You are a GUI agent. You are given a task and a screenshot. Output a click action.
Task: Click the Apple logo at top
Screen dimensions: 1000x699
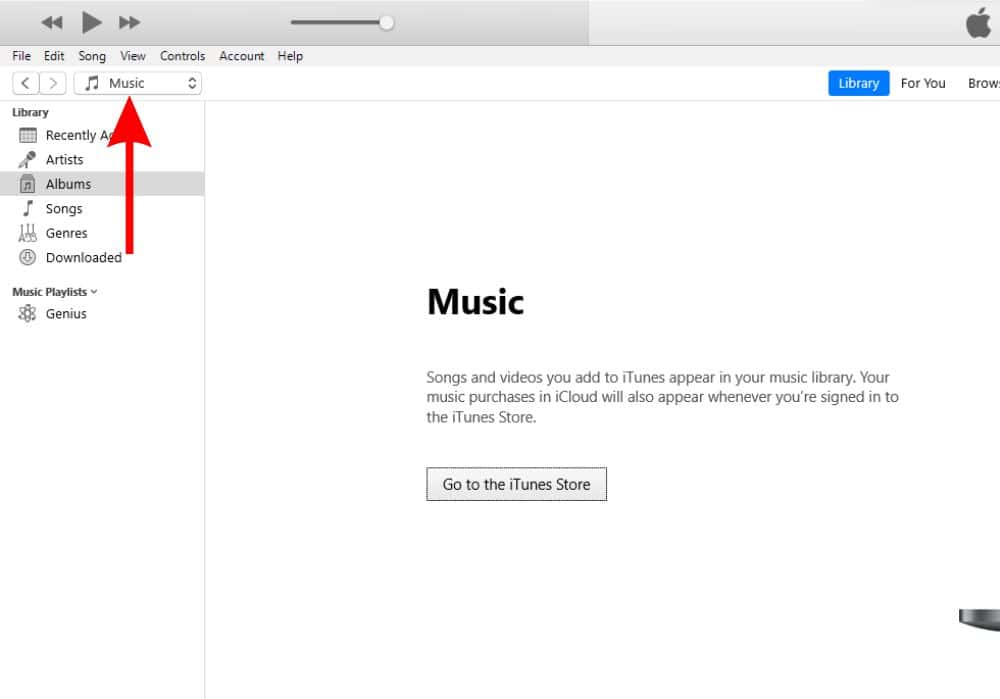coord(978,23)
